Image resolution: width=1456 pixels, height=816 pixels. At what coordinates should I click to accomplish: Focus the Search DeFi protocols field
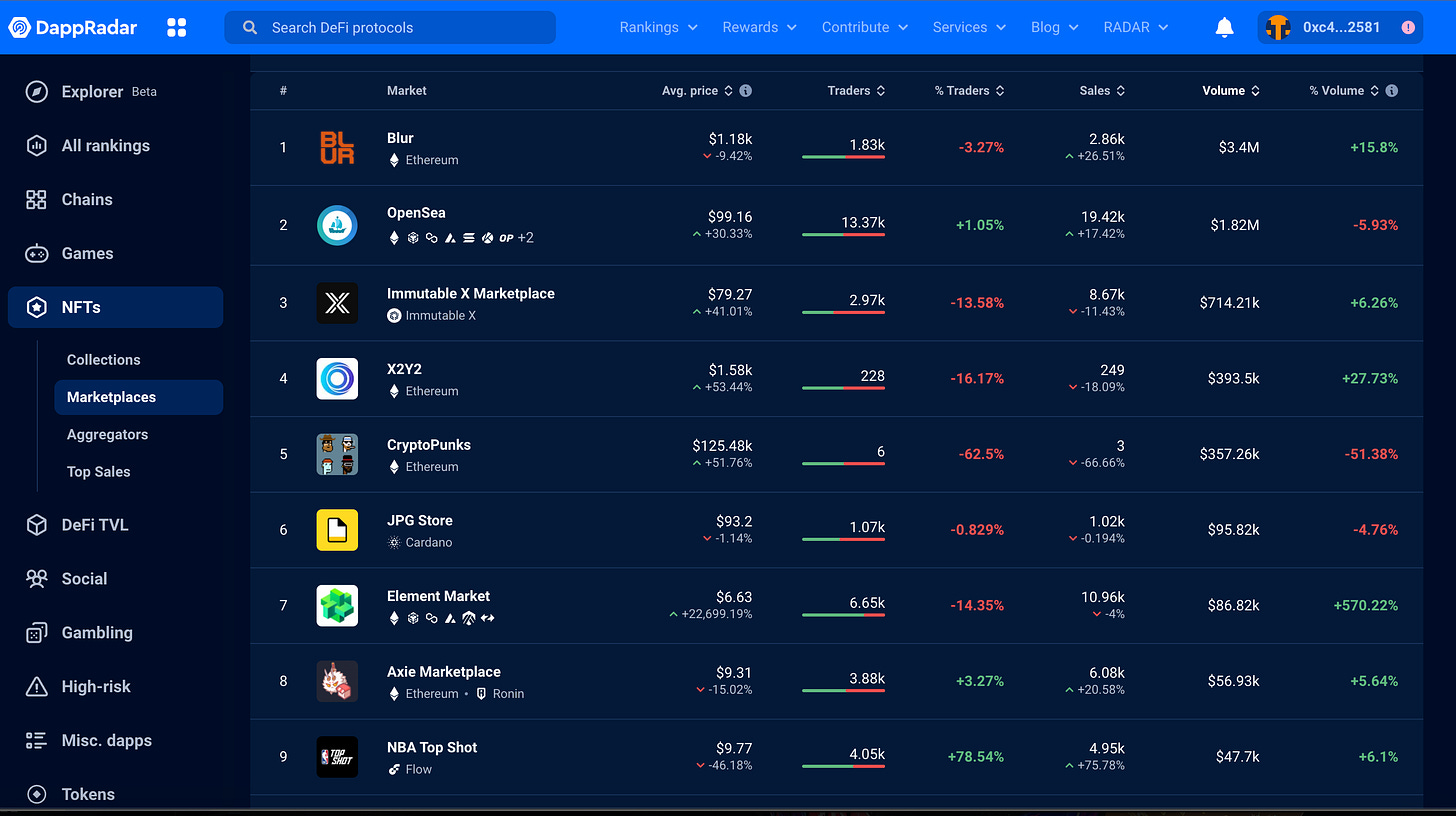(390, 27)
